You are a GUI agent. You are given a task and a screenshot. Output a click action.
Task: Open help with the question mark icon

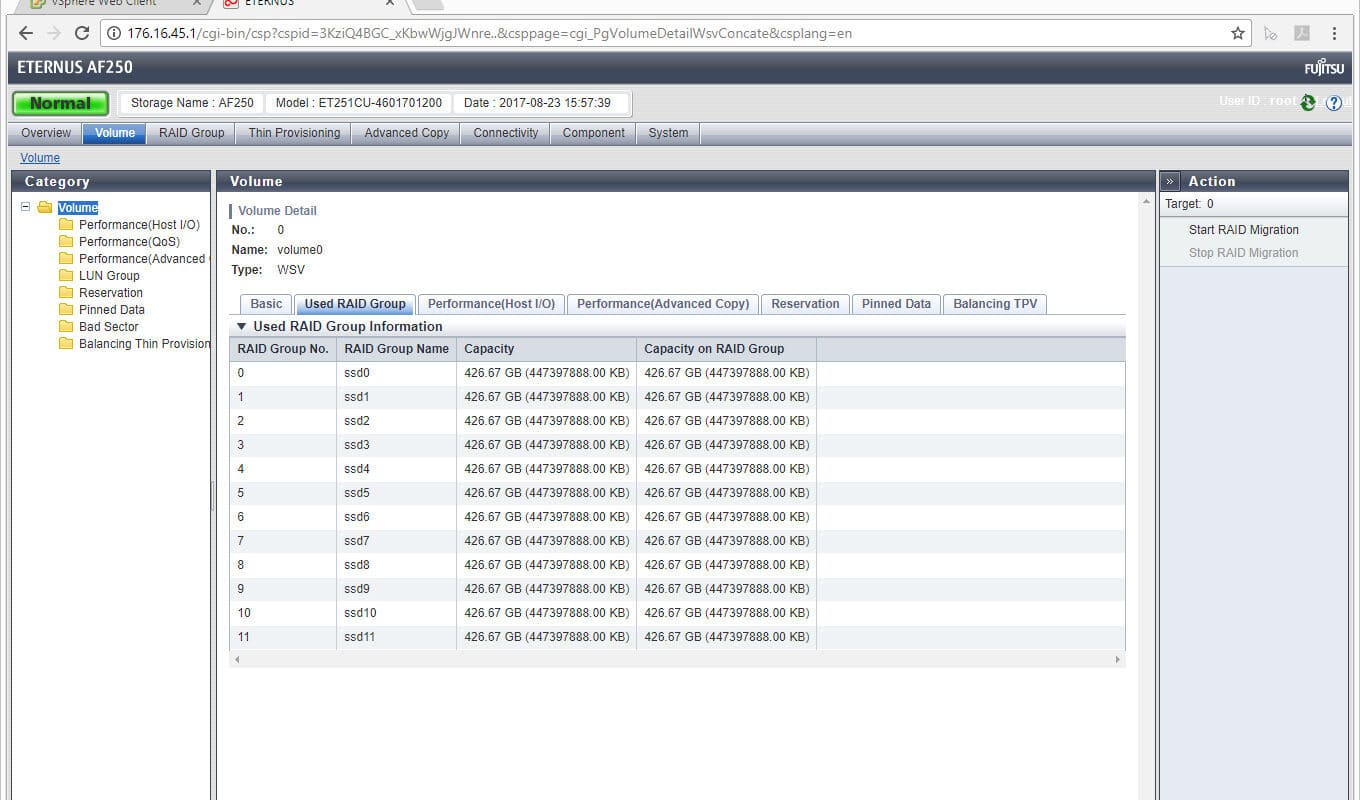[1334, 102]
